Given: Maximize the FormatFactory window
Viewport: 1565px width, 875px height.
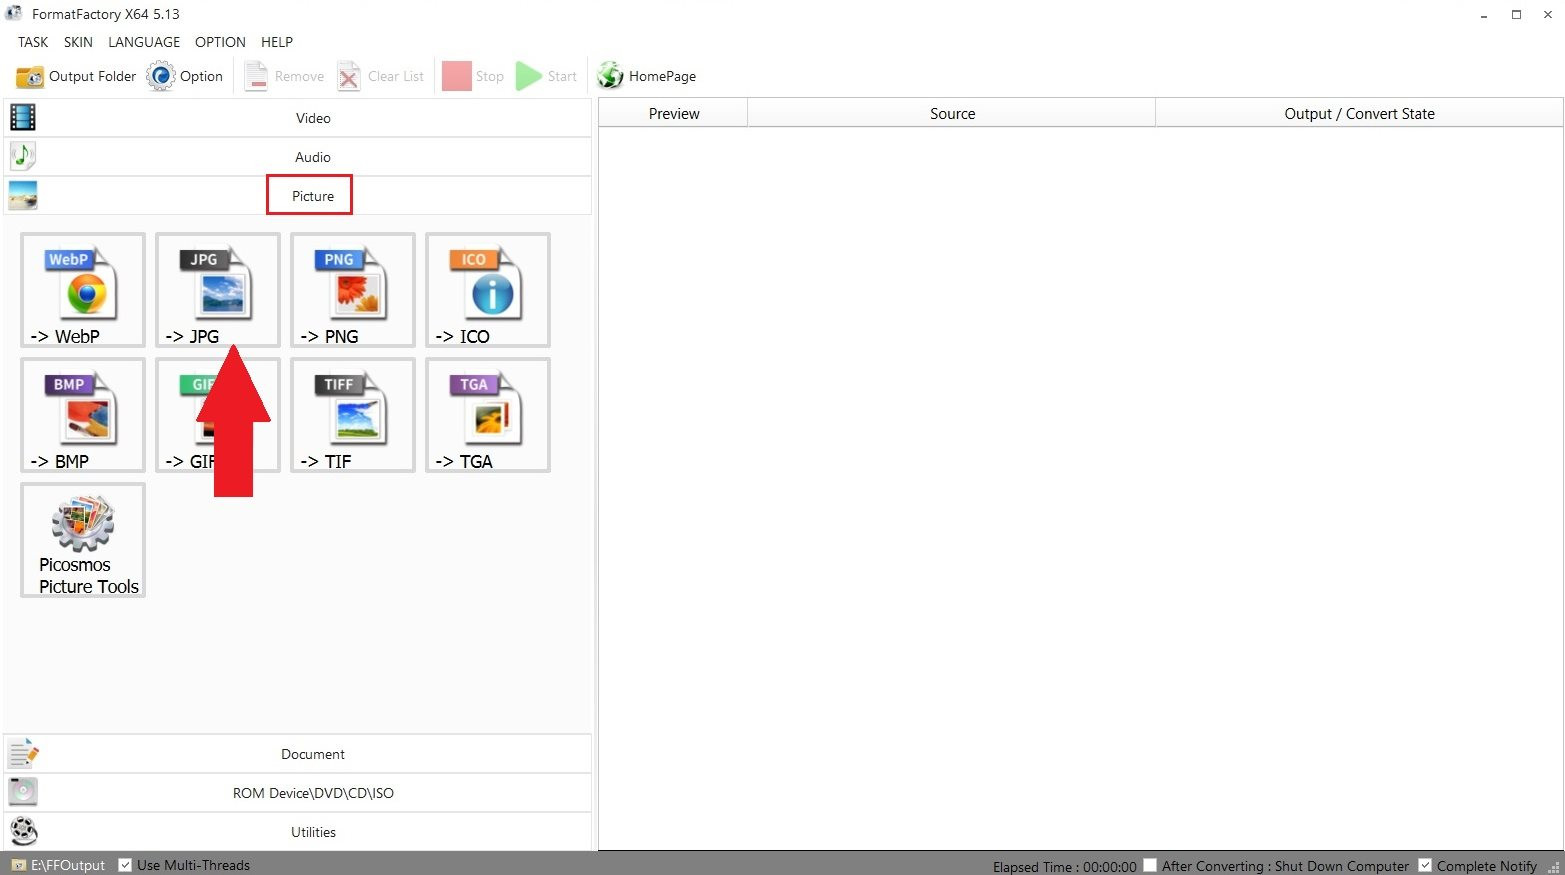Looking at the screenshot, I should click(x=1516, y=14).
